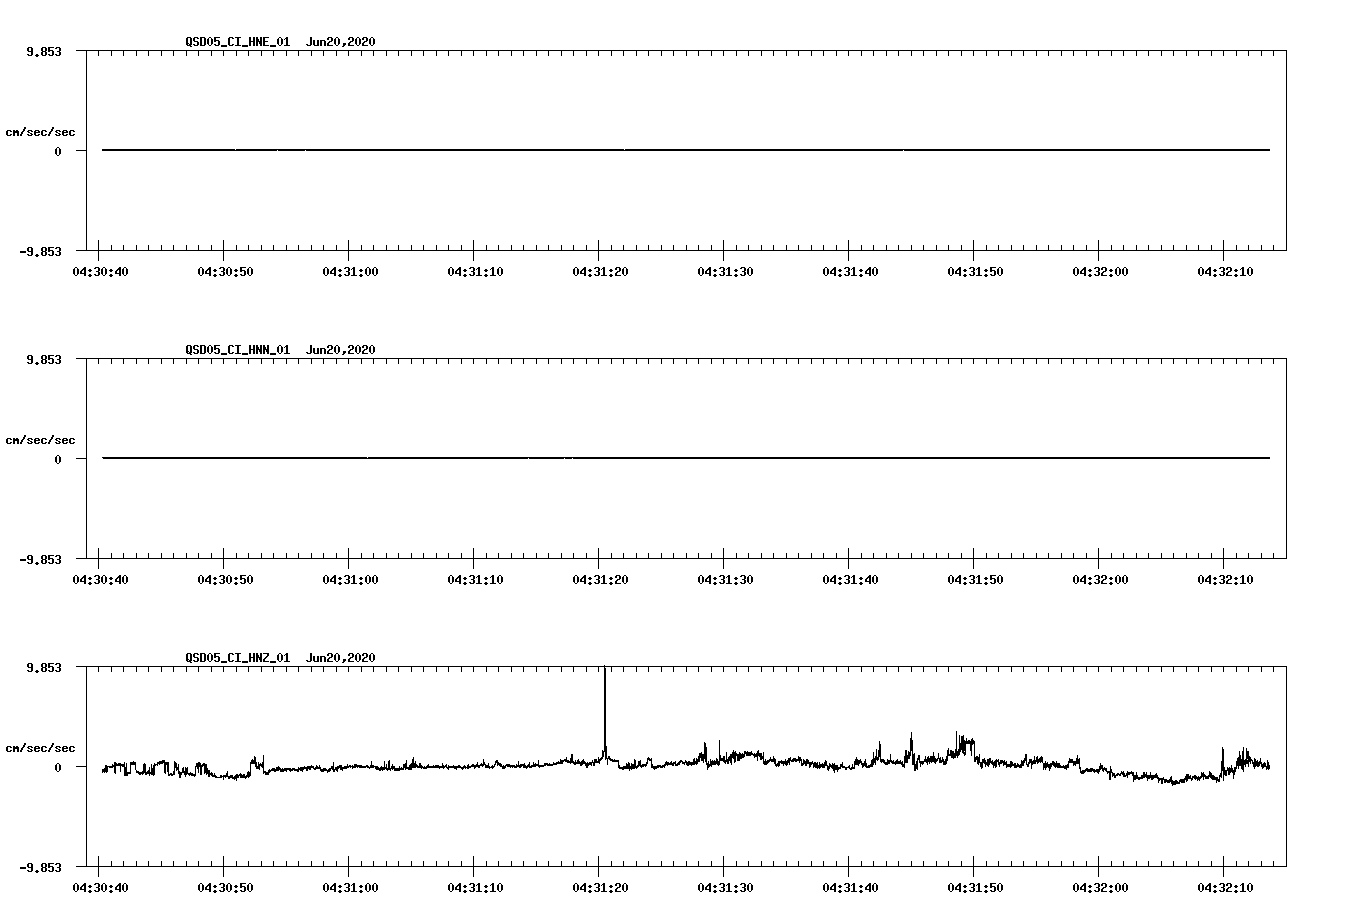1358x924 pixels.
Task: Click 04:30:40 time label under HNE plot
Action: coord(100,272)
